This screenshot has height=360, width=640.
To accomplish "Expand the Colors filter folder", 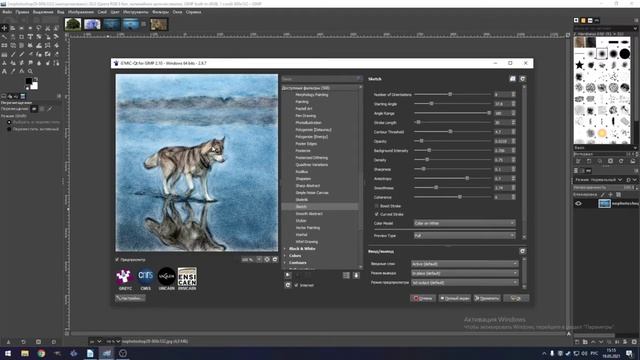I will click(x=285, y=256).
